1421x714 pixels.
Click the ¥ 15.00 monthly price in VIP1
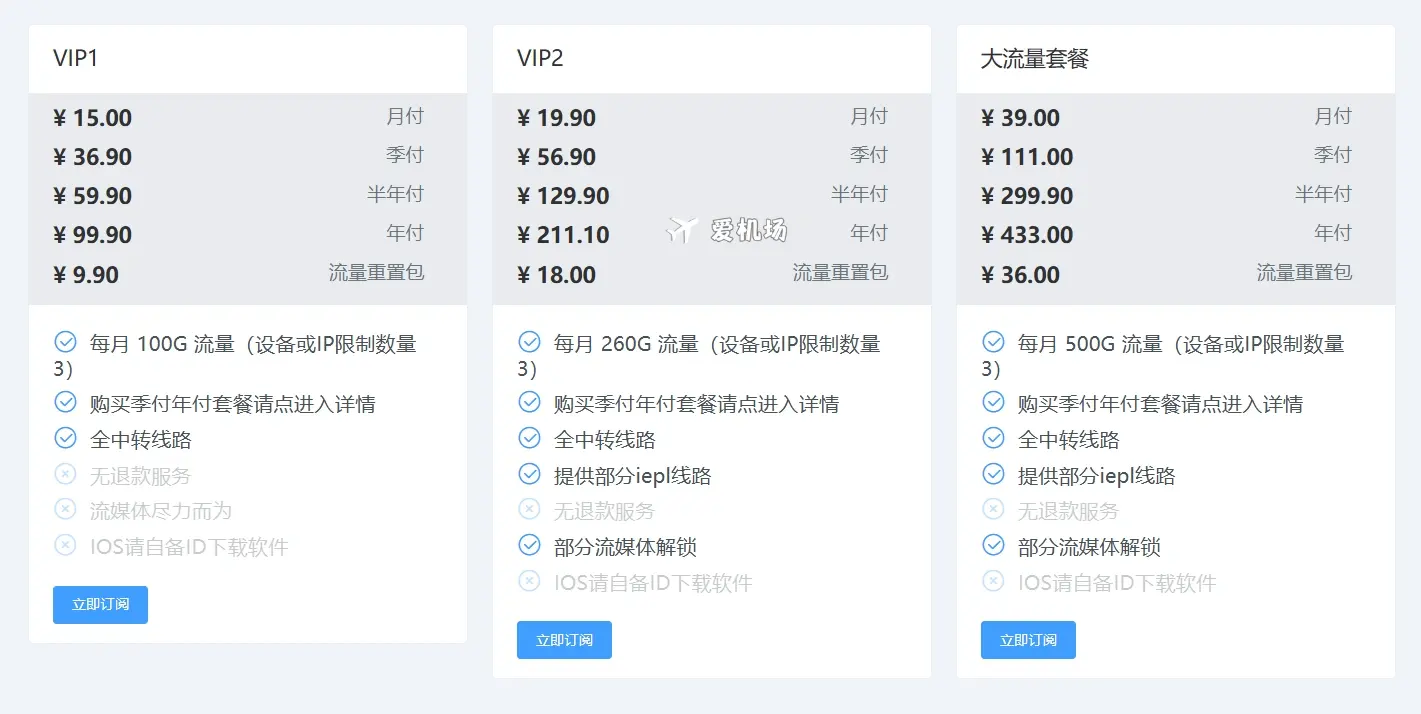(92, 118)
